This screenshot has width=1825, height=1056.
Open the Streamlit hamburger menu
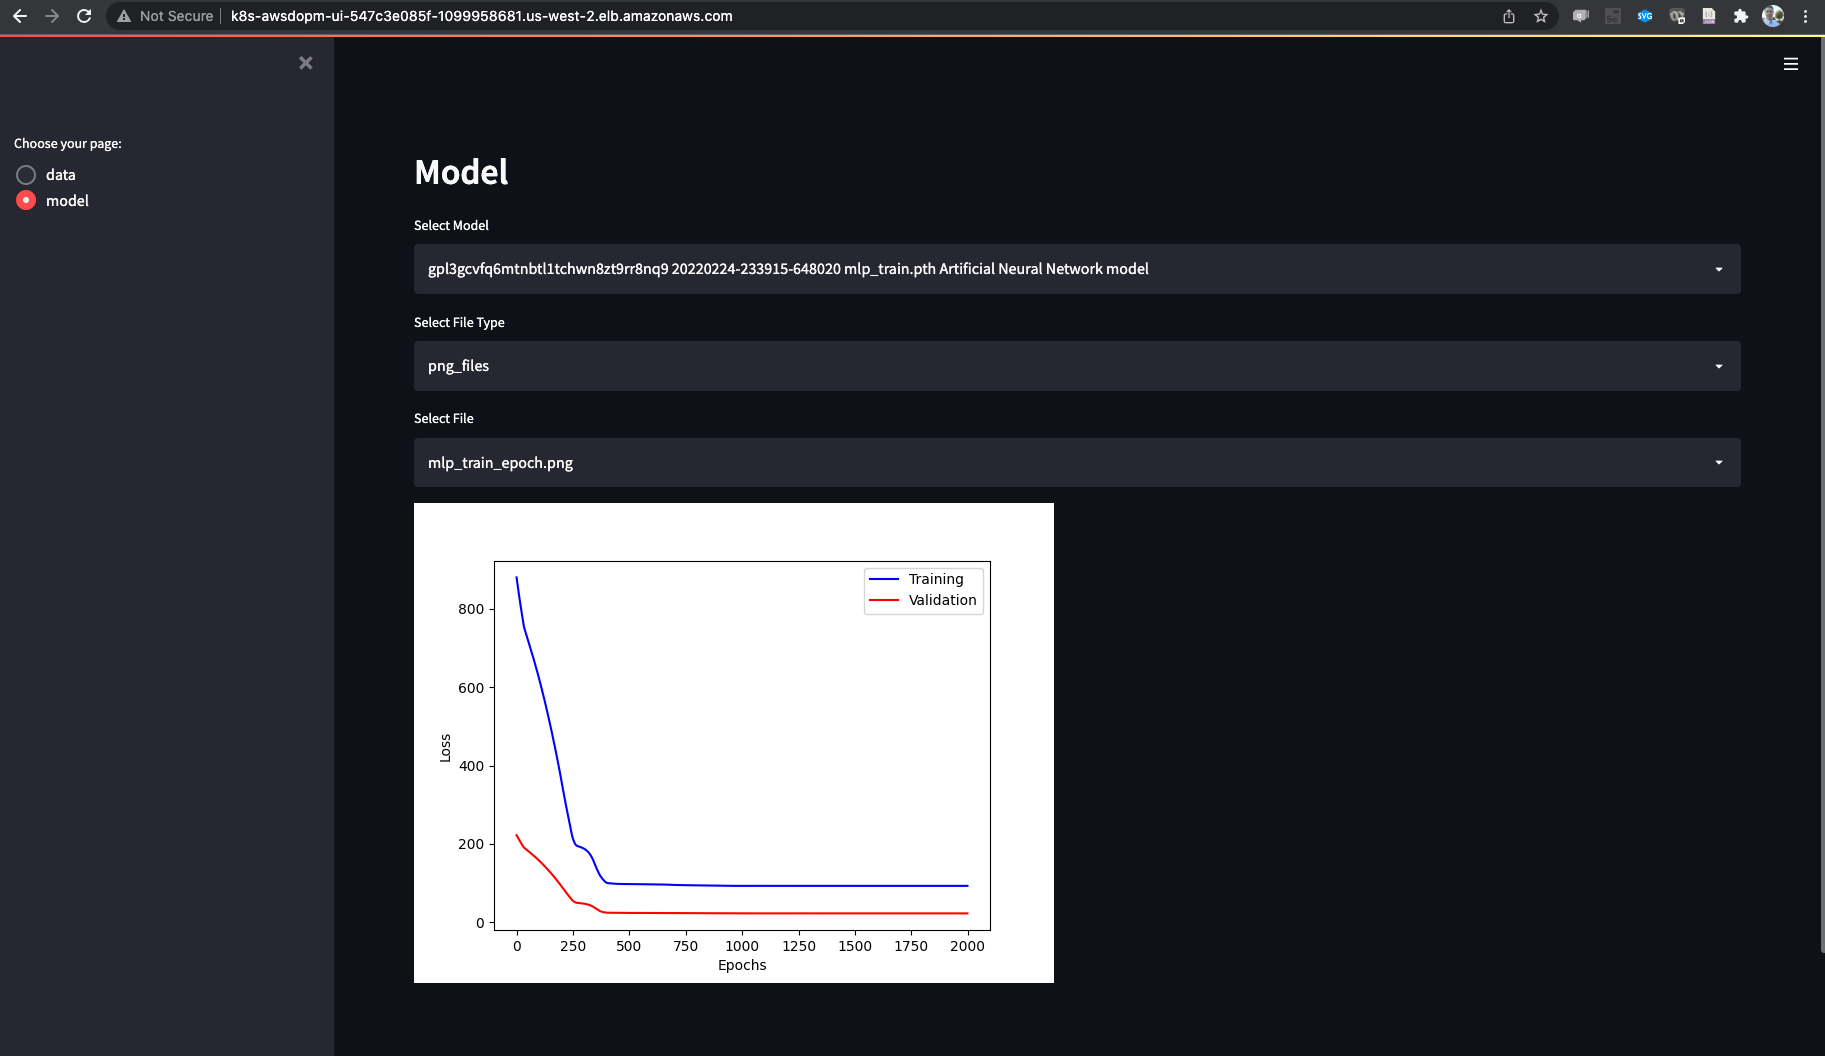[x=1791, y=64]
